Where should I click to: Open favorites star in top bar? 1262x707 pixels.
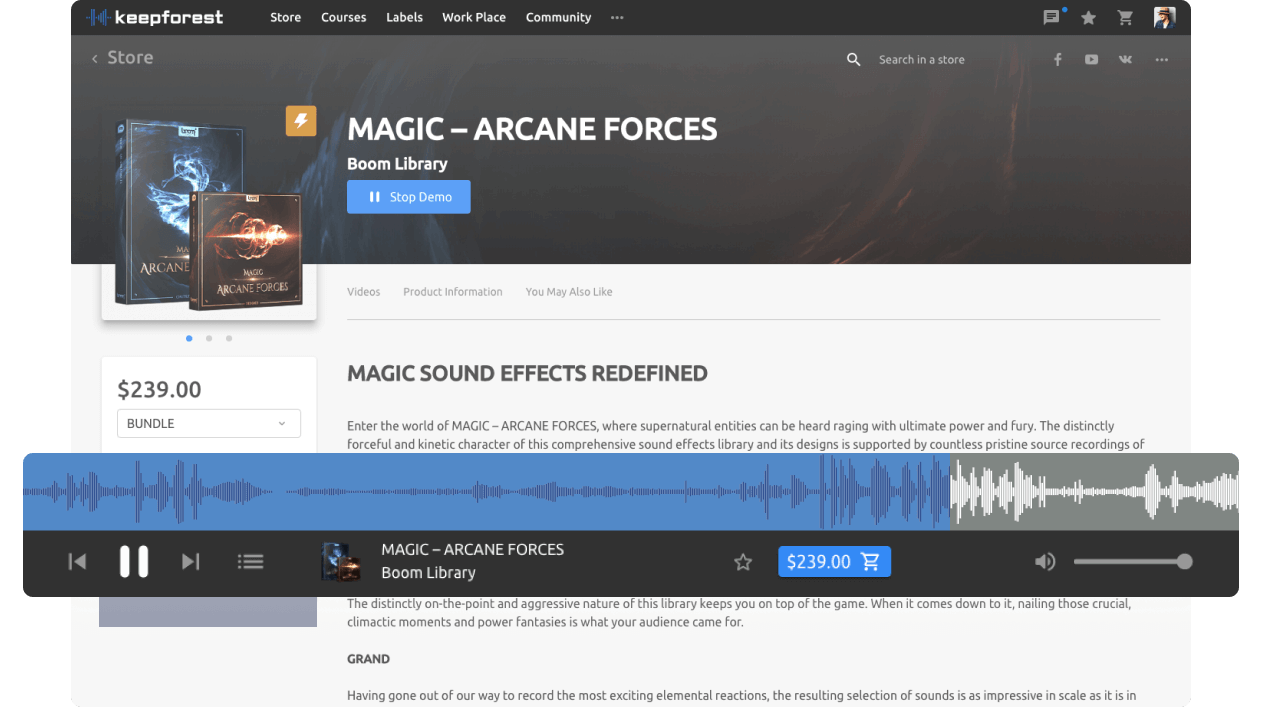click(x=1088, y=17)
